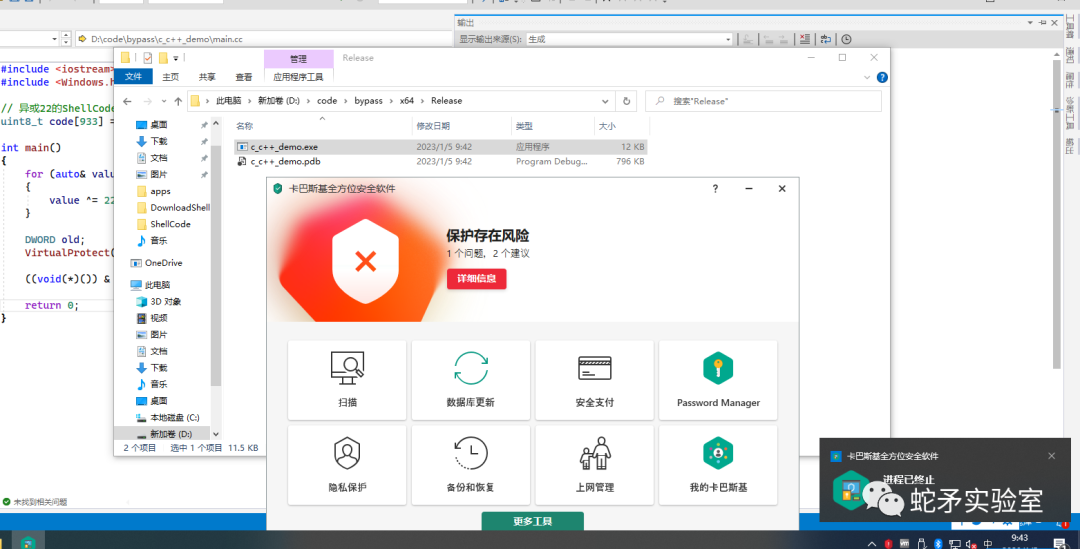Open the File Explorer help icon
Viewport: 1080px width, 549px height.
tap(882, 77)
